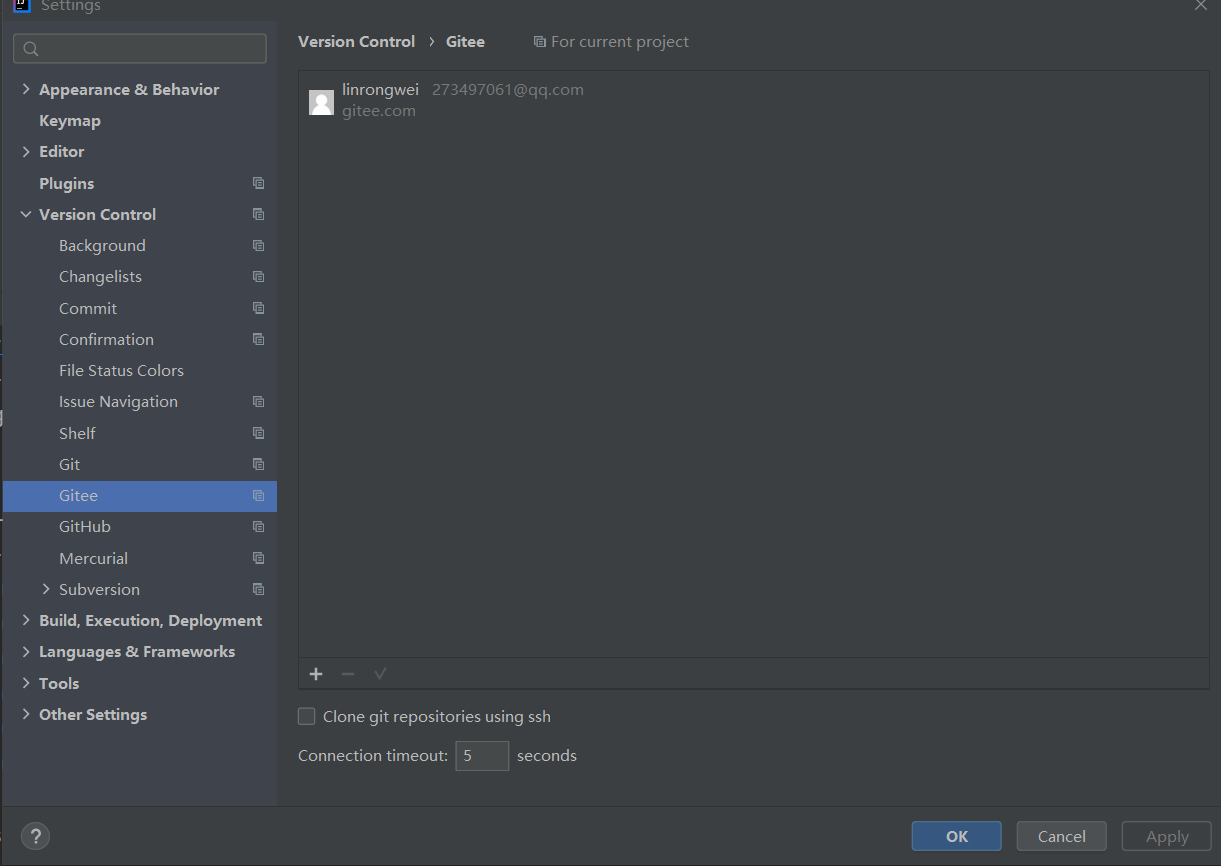The image size is (1221, 866).
Task: Click project-level icon next to Gitee
Action: 259,495
